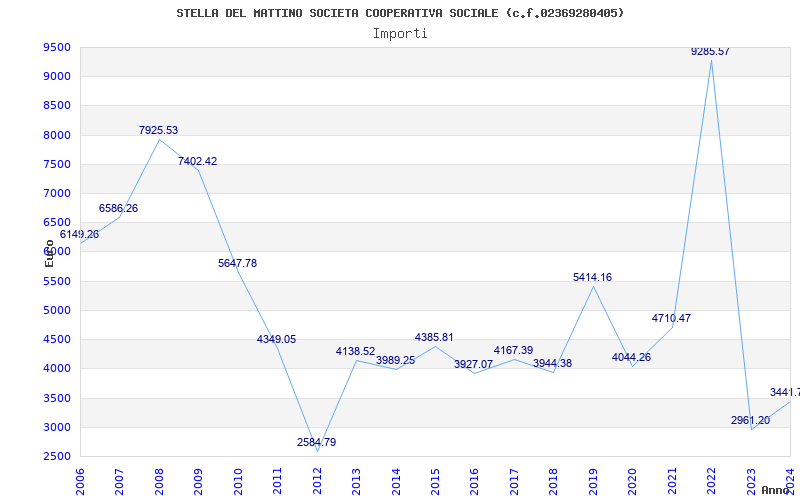Click the 4044.26 data label
Viewport: 800px width, 500px height.
pyautogui.click(x=632, y=357)
